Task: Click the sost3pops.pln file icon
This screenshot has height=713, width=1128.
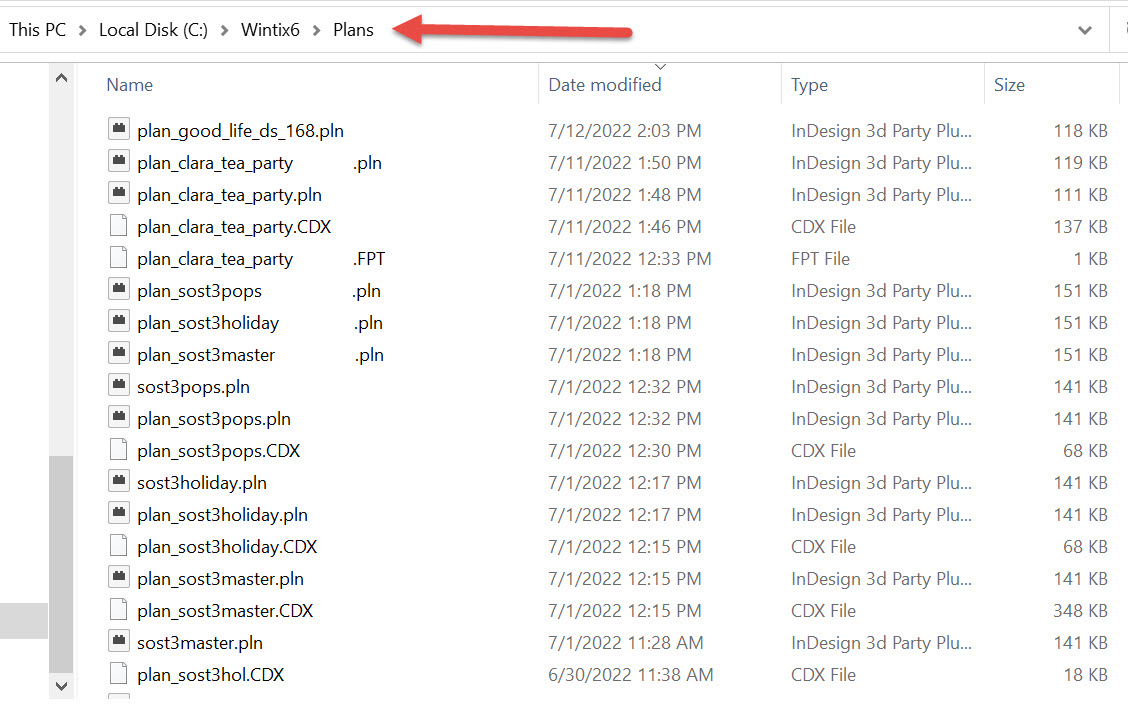Action: [119, 385]
